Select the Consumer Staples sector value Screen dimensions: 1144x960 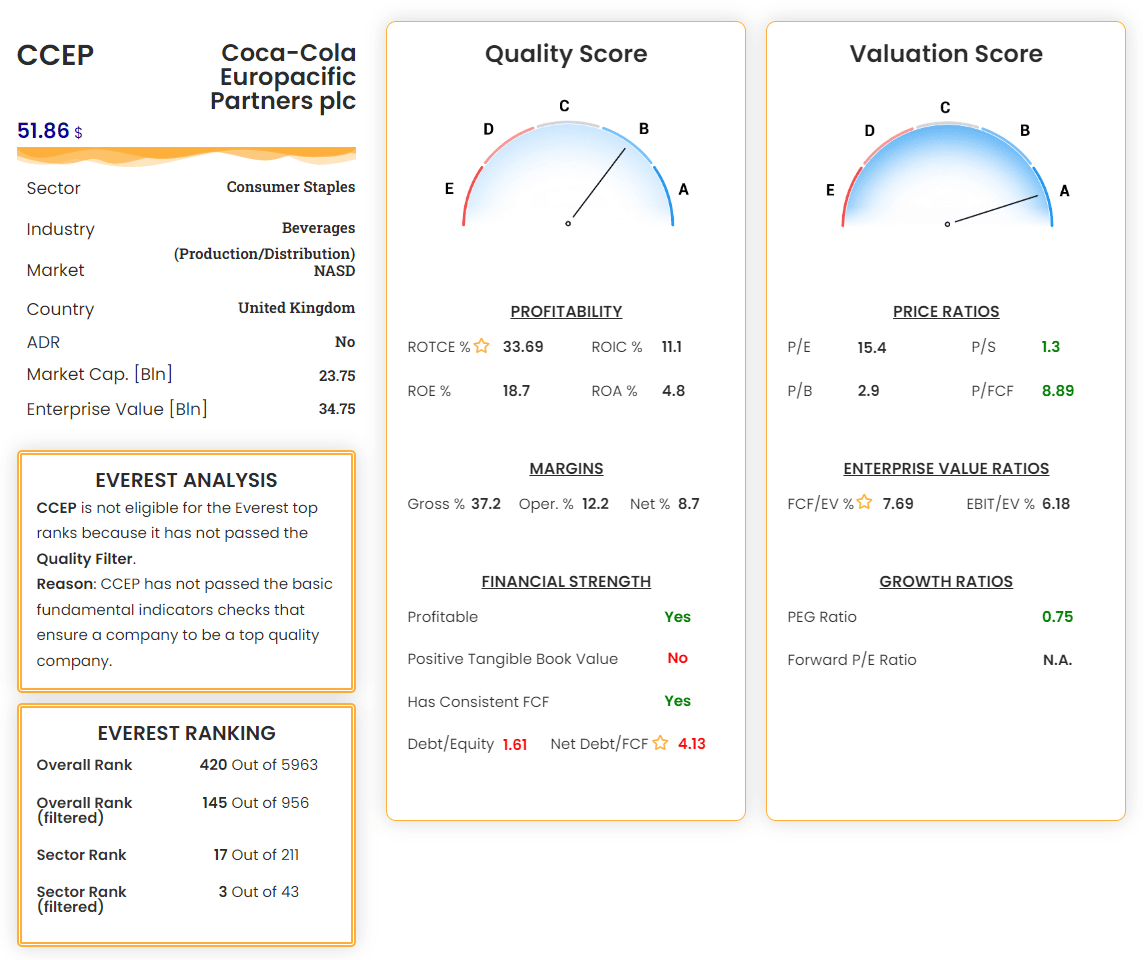[x=290, y=187]
